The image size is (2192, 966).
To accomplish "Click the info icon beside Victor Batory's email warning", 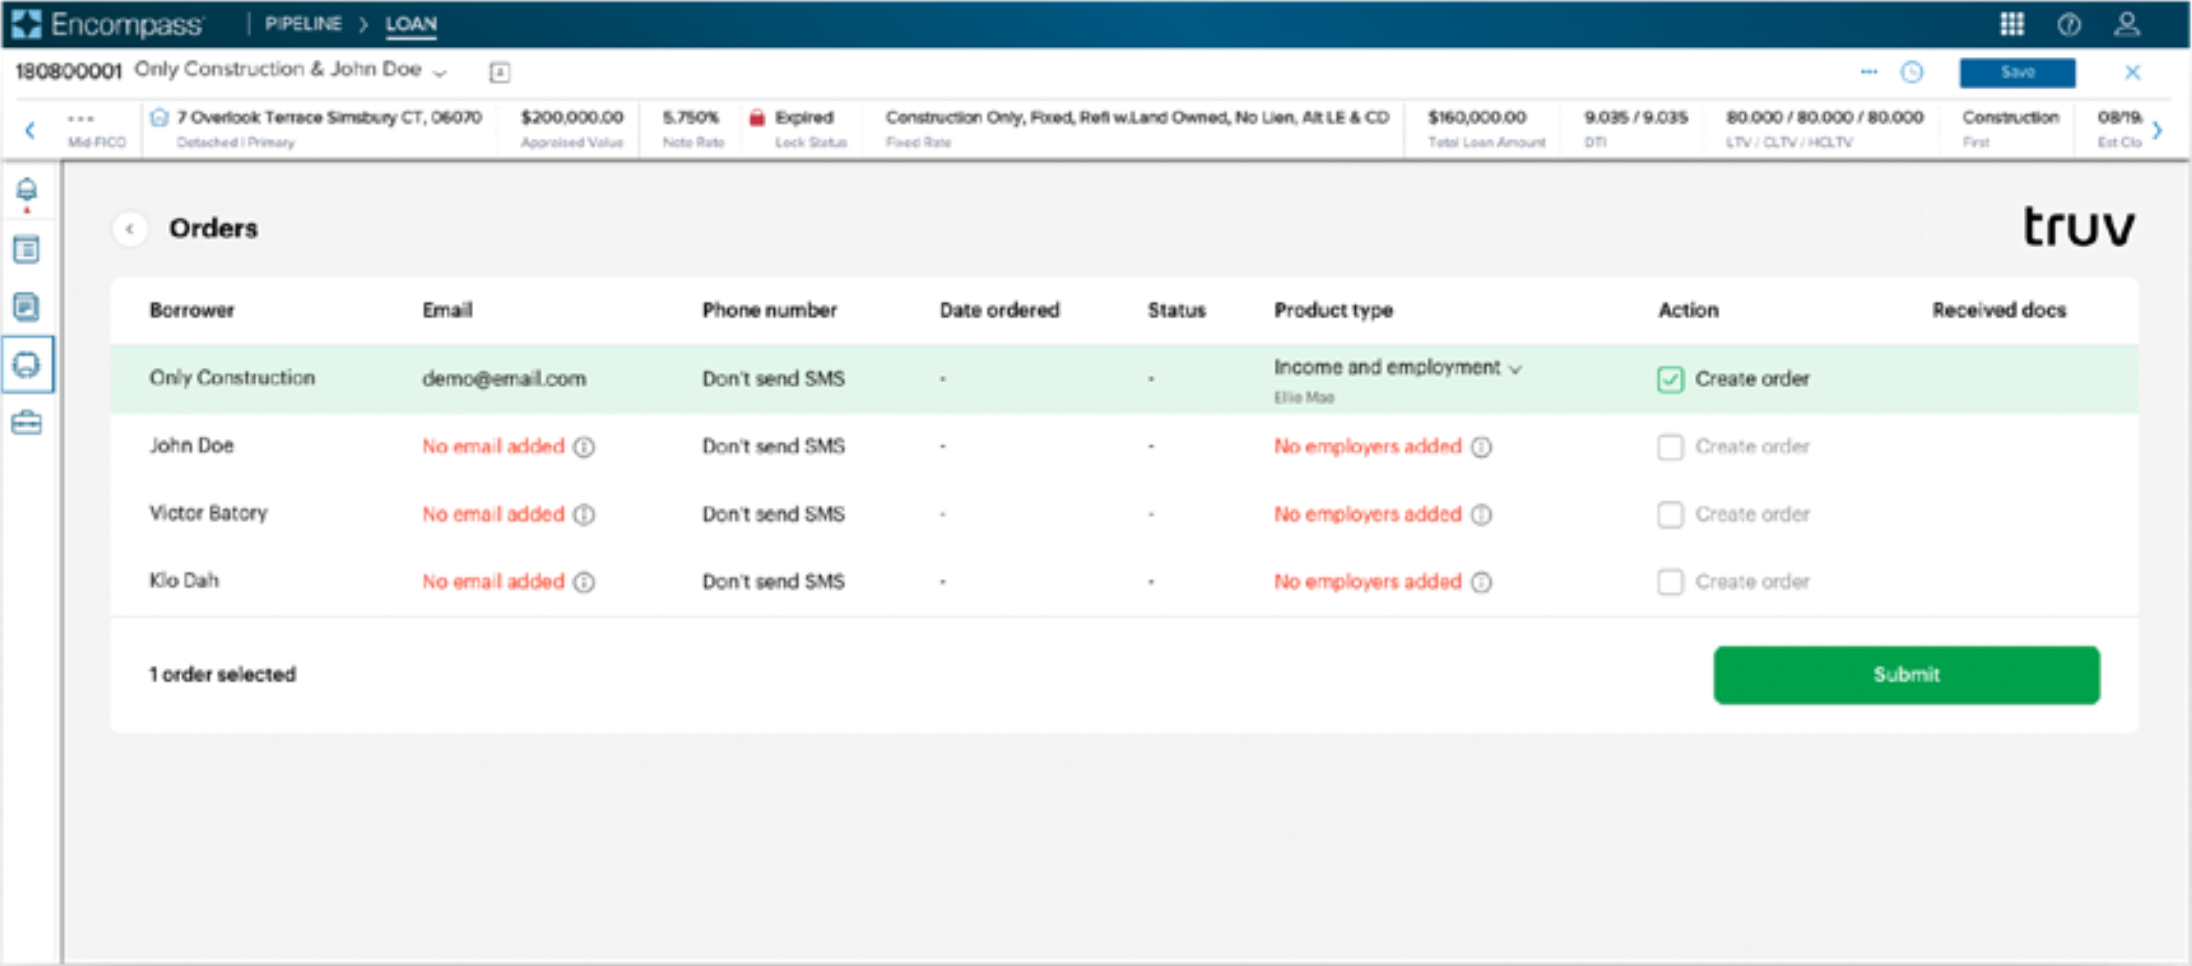I will pos(584,514).
